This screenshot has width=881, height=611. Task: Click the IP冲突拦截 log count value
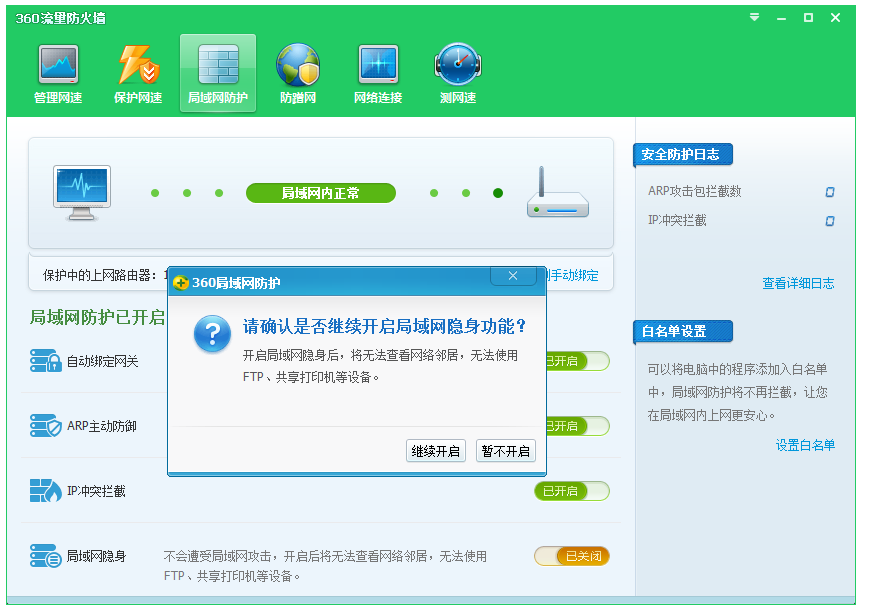pyautogui.click(x=829, y=221)
